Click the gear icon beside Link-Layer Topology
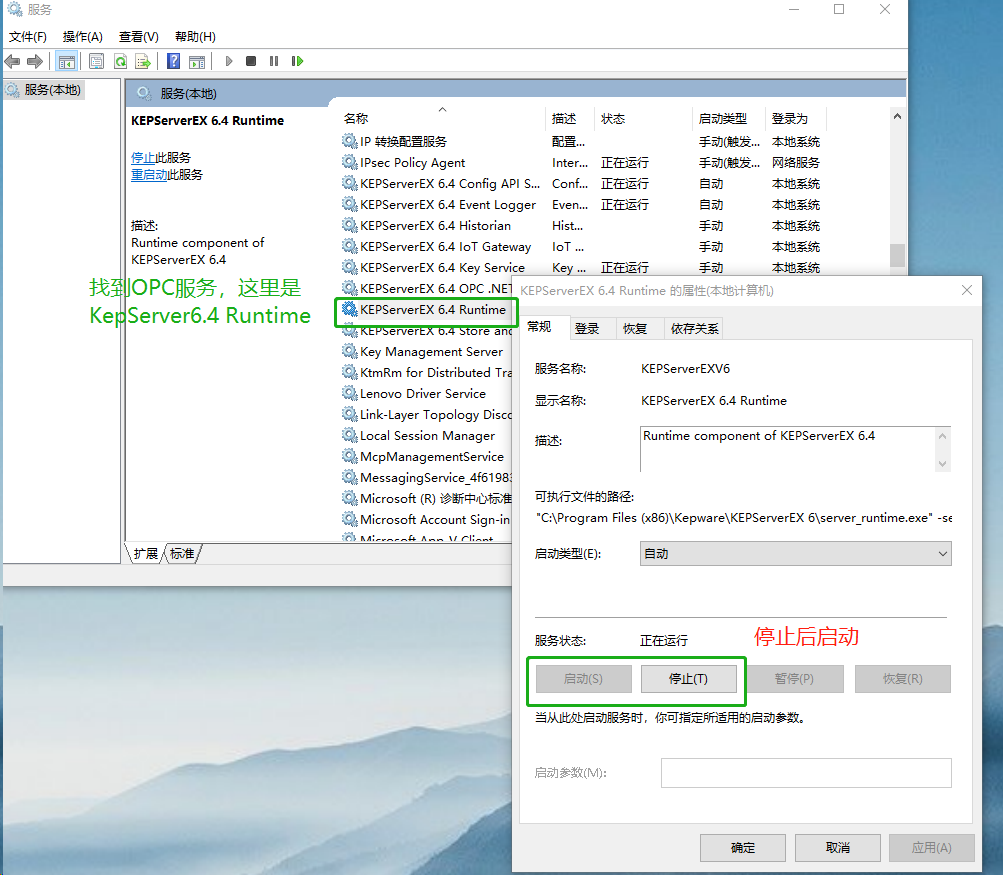This screenshot has width=1003, height=875. click(349, 414)
